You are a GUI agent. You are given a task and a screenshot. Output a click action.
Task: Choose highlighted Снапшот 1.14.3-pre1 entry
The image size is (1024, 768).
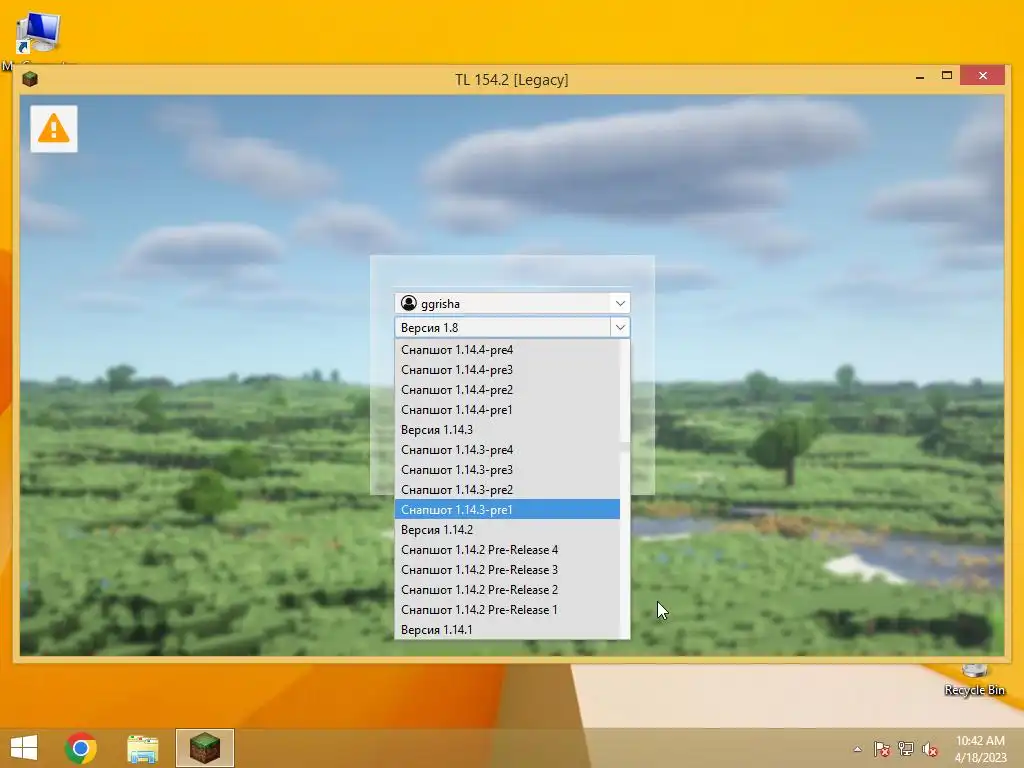507,509
